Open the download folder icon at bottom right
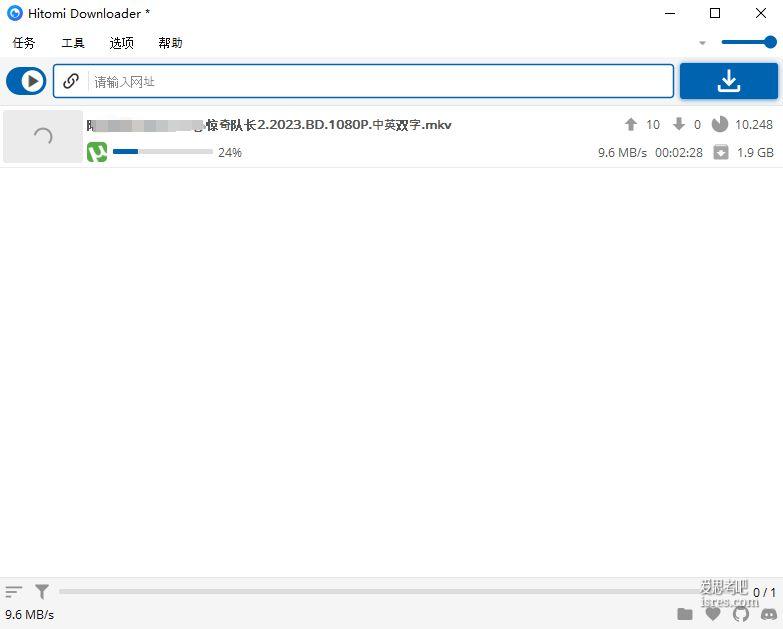This screenshot has height=629, width=783. [685, 614]
